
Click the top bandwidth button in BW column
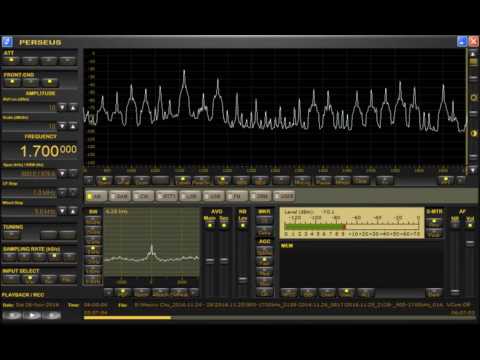pyautogui.click(x=93, y=221)
